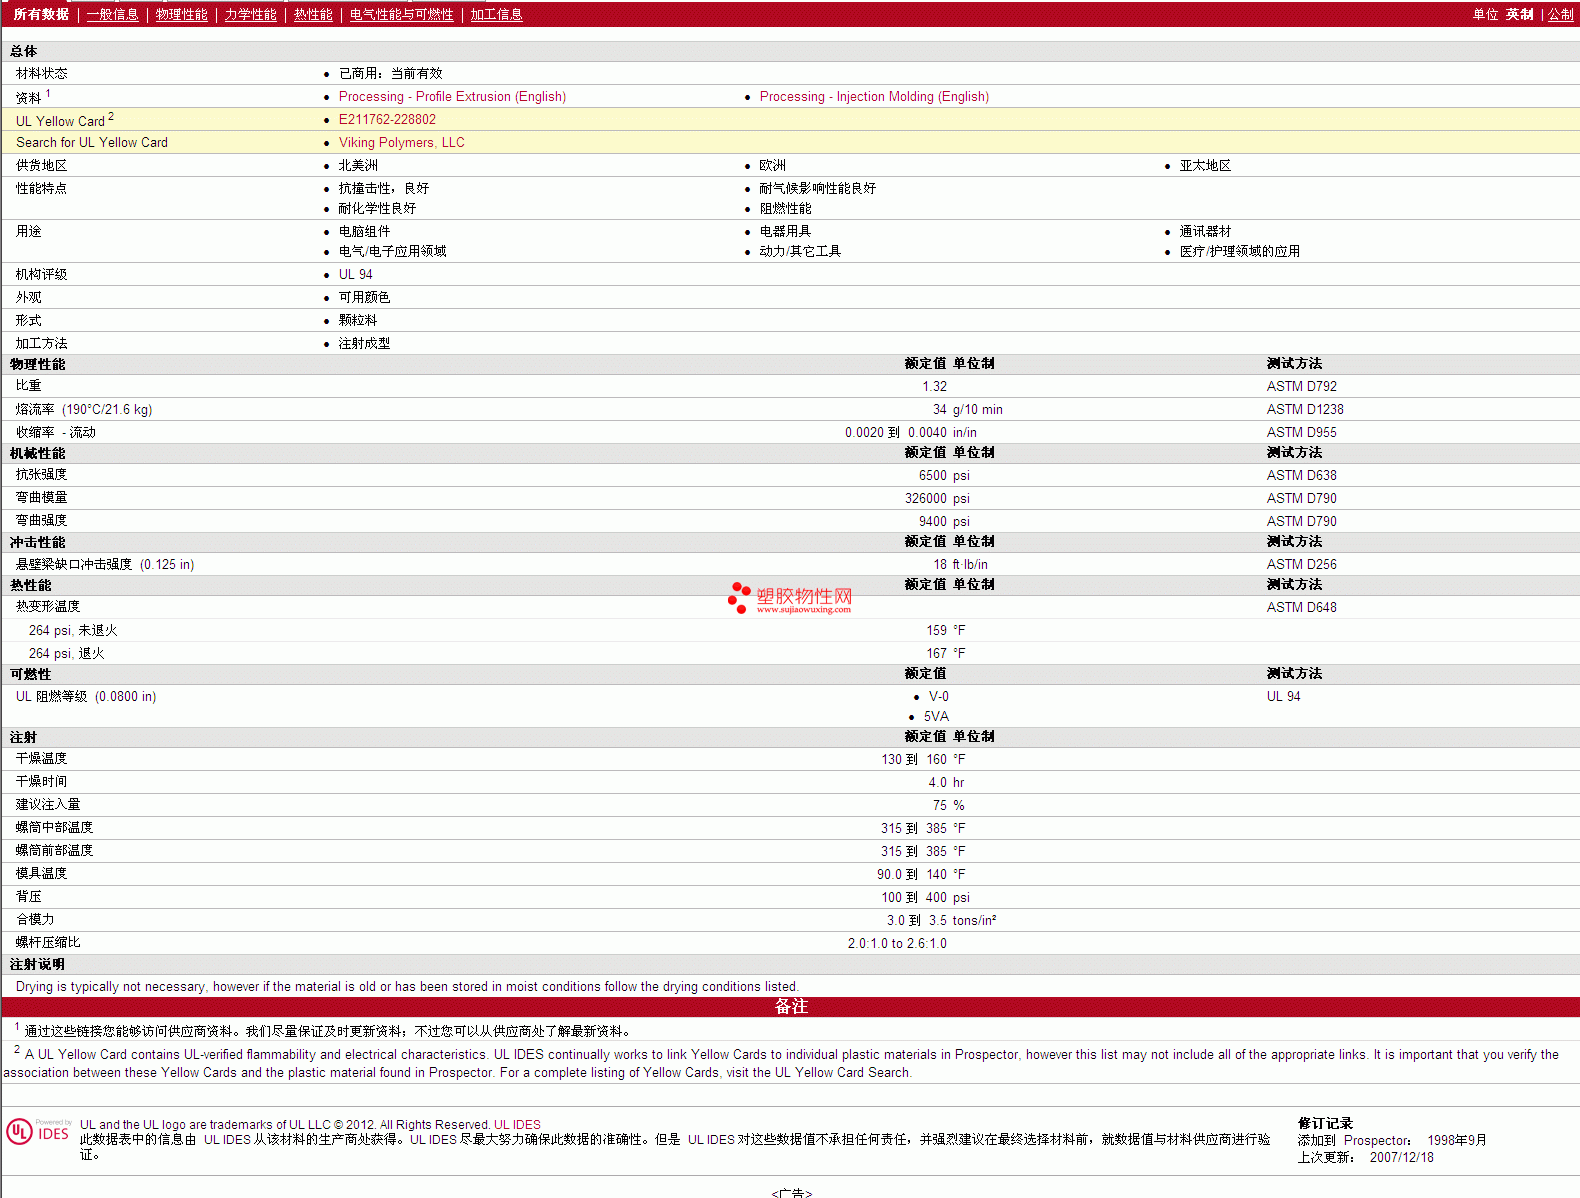Open Processing - Profile Extrusion (English) document
The image size is (1580, 1198).
tap(452, 96)
